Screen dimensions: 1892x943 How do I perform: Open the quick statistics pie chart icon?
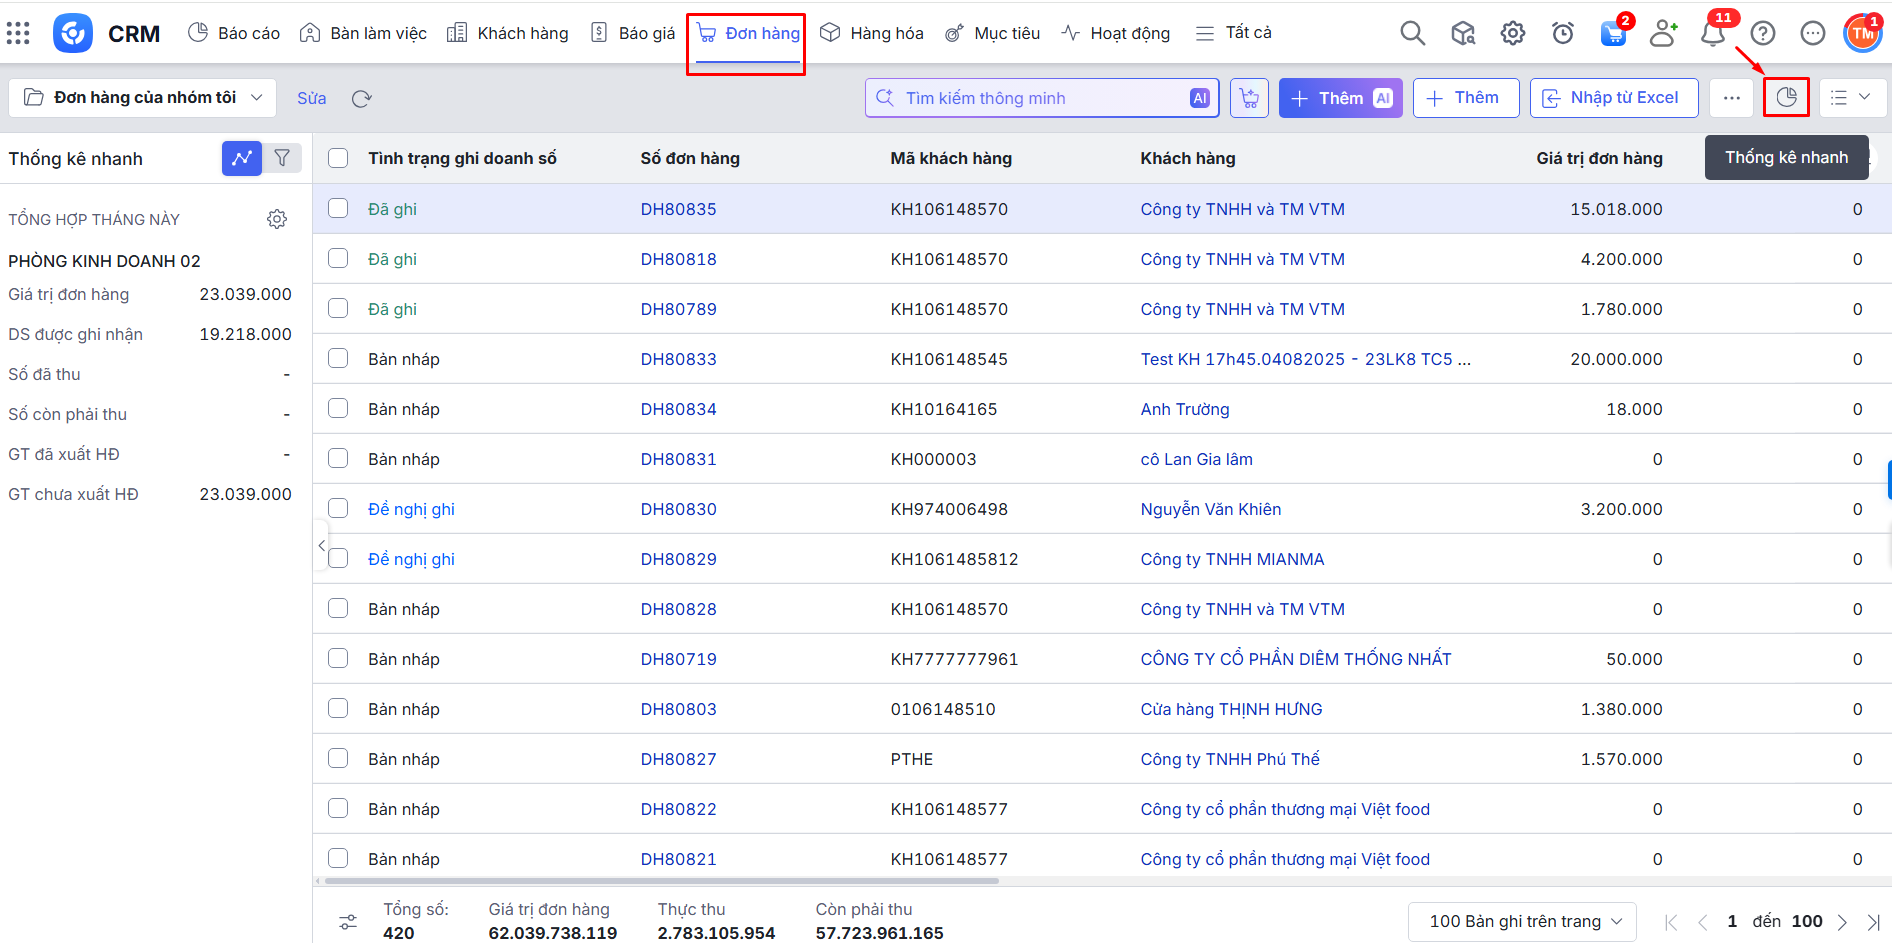(1786, 98)
